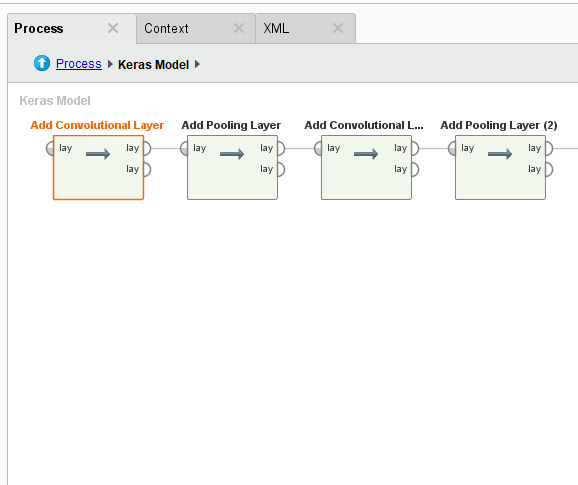Click bottom output port of Add Convolutional Layer

147,170
